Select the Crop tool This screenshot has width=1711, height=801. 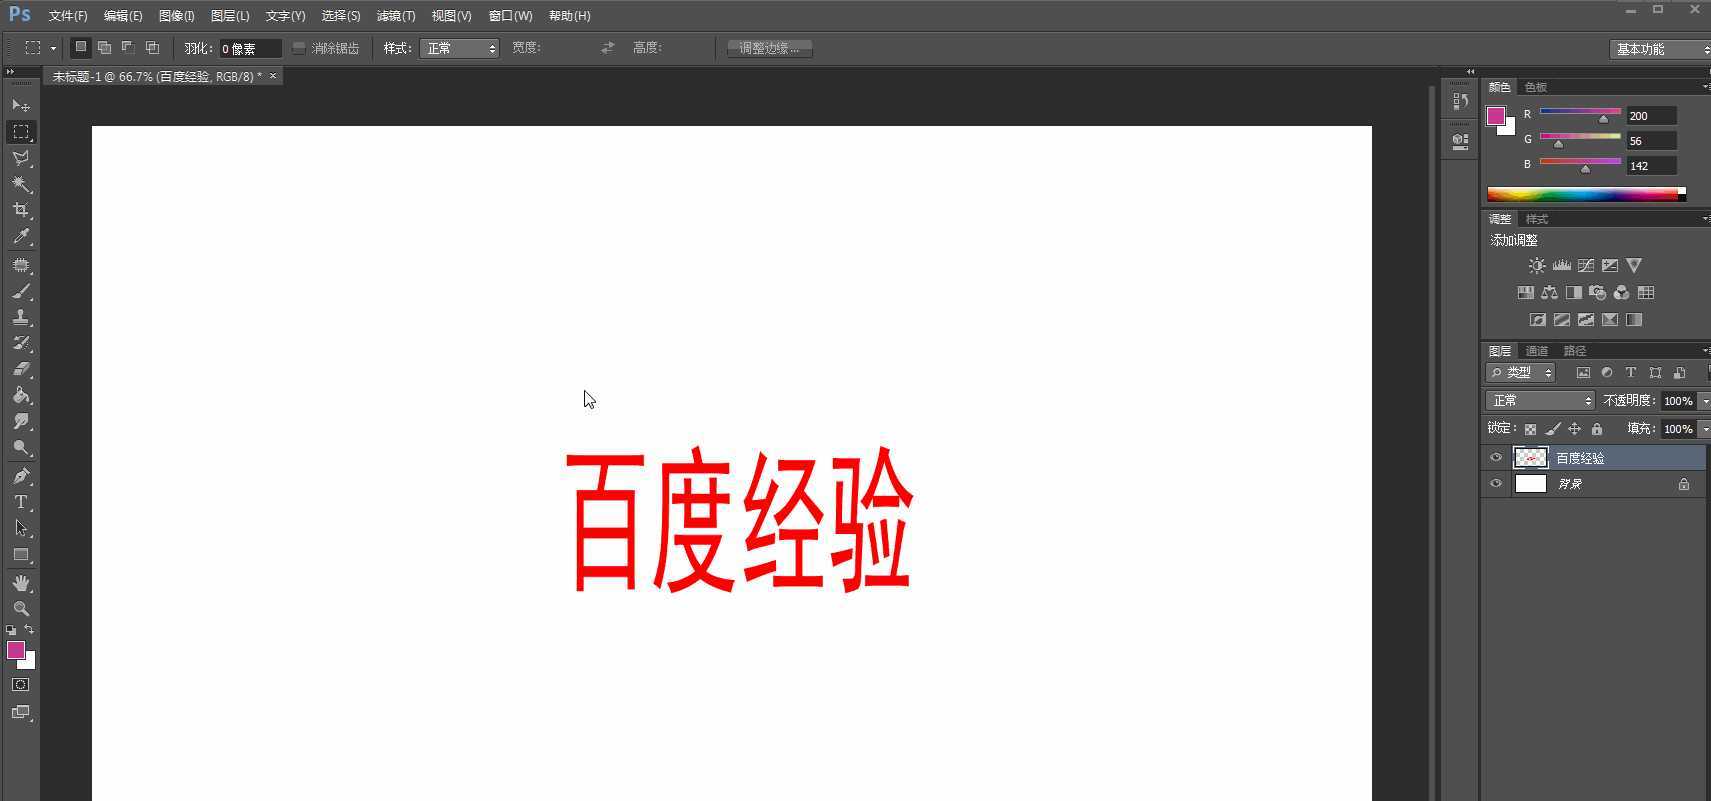coord(21,210)
